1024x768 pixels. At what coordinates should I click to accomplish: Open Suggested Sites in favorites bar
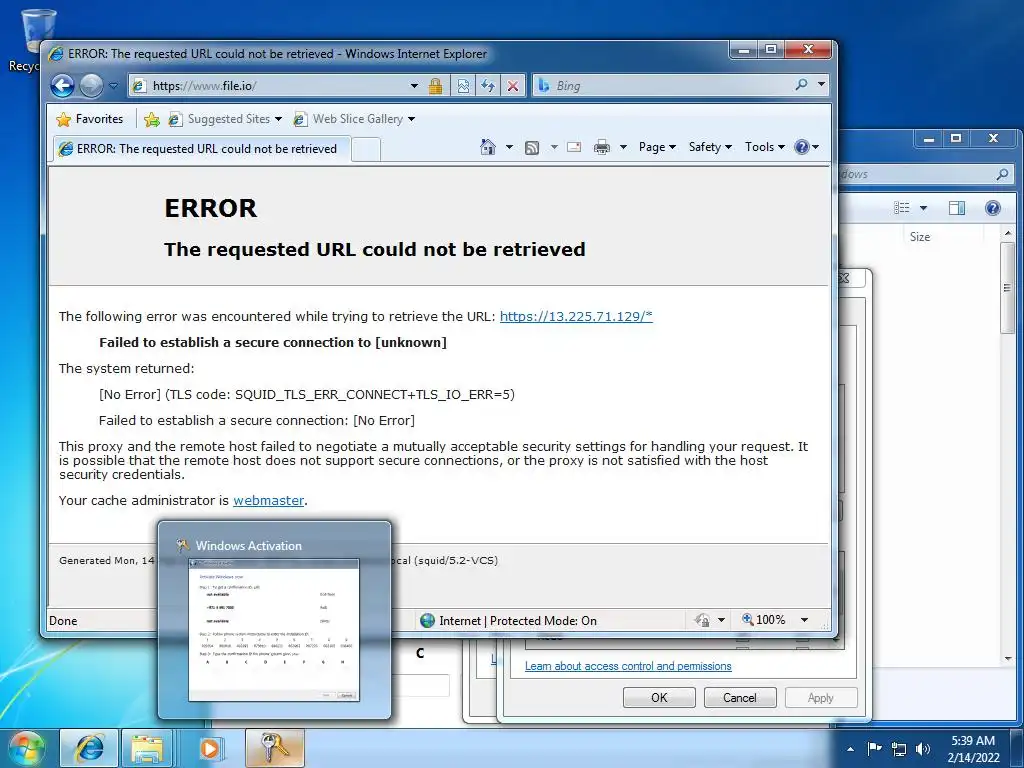[225, 119]
